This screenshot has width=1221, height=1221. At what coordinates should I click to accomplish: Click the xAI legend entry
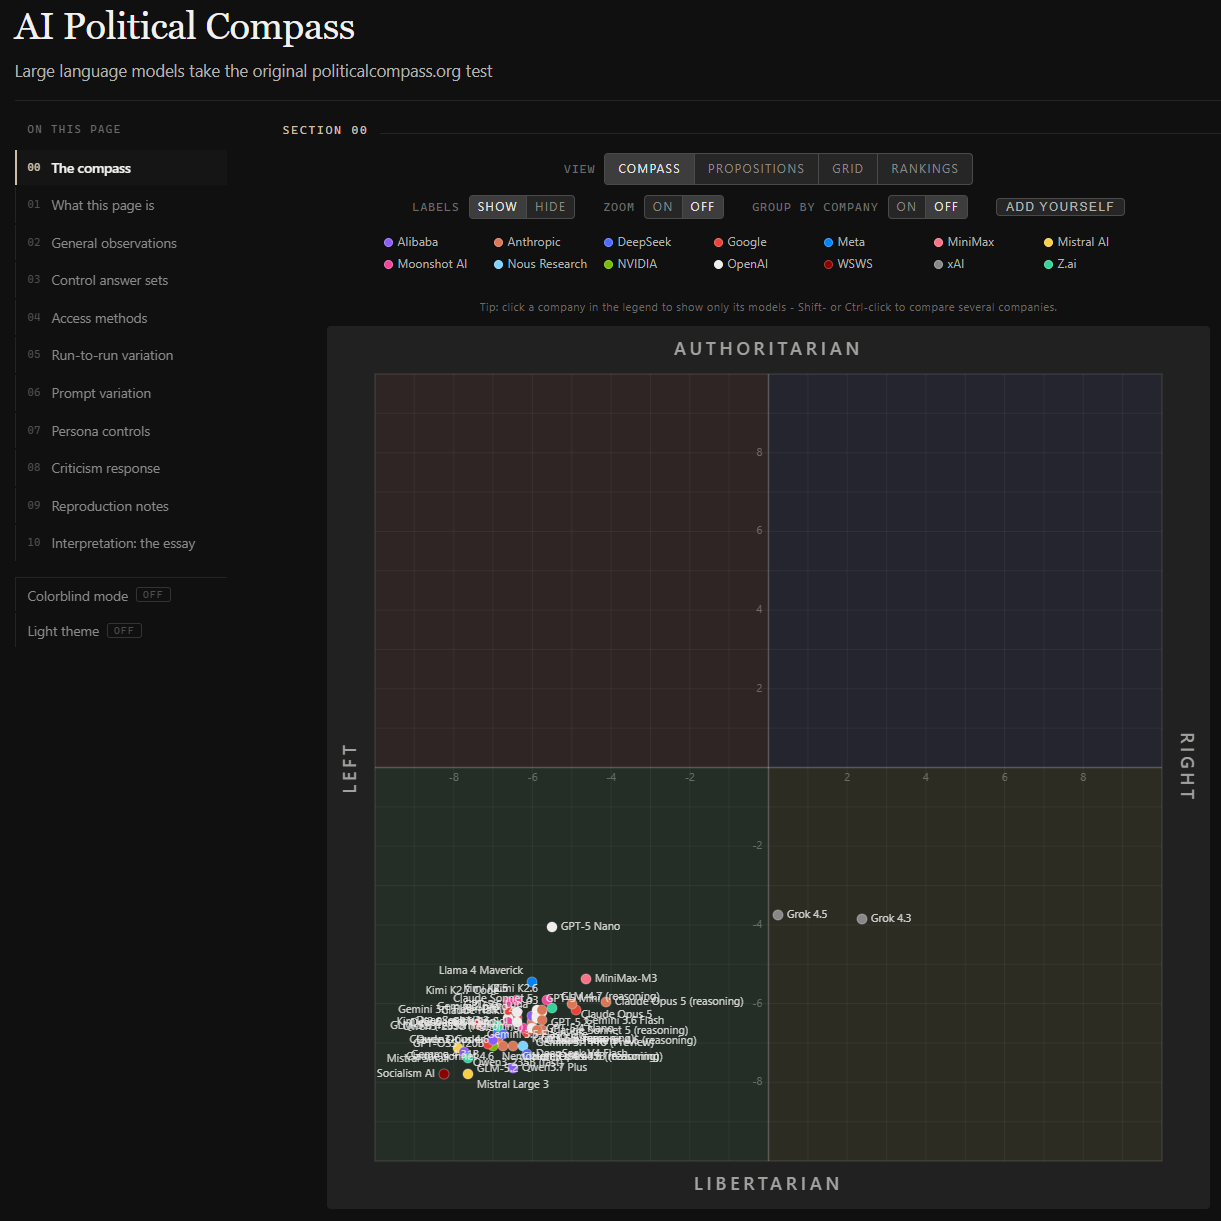[948, 264]
